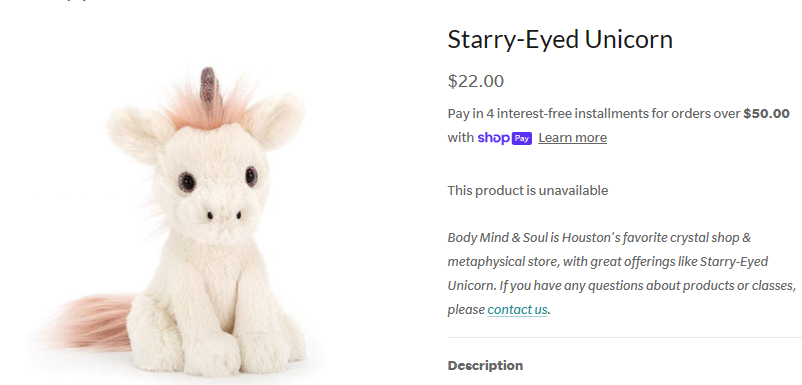Click the plush's right sparkly eye

(251, 176)
